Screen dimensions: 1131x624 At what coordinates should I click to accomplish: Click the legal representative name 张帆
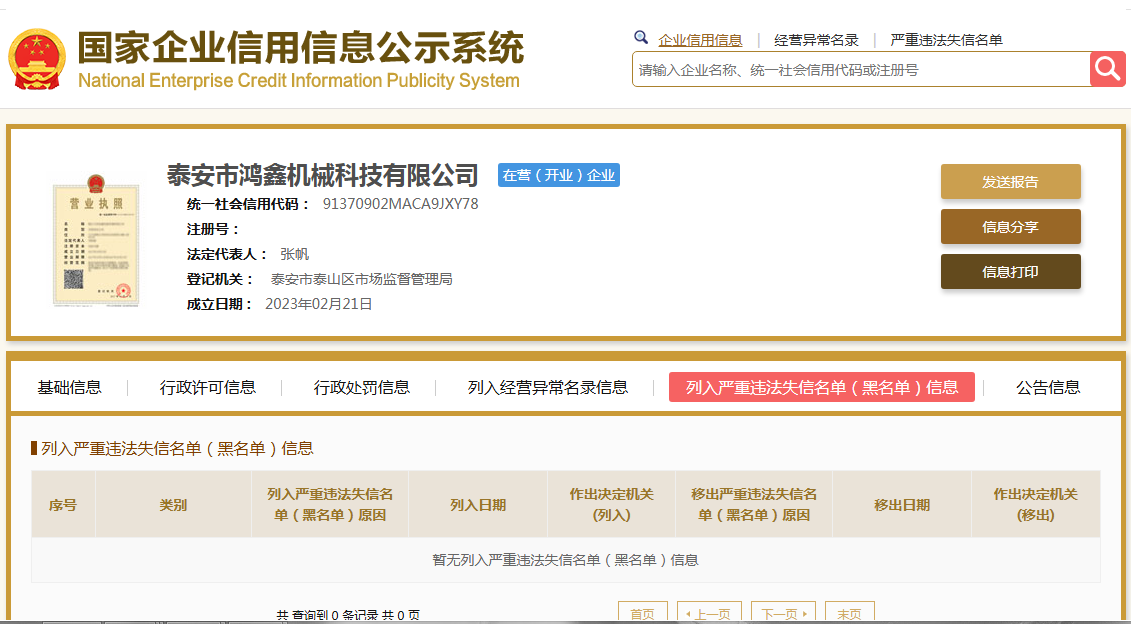coord(294,254)
